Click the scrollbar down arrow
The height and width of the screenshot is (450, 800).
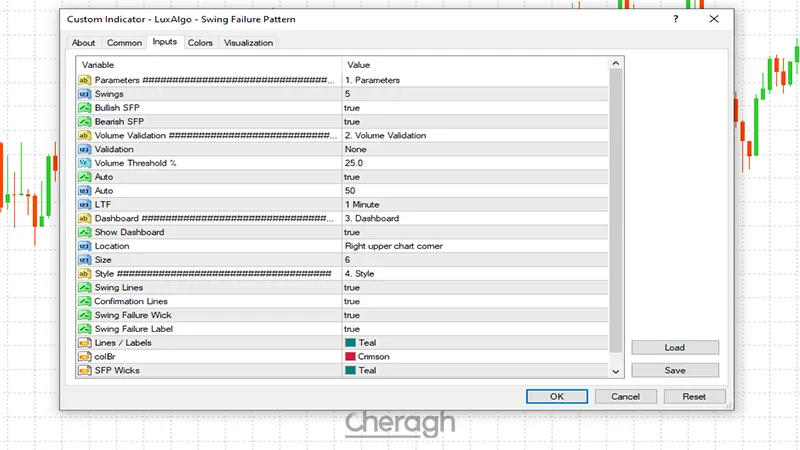point(615,371)
